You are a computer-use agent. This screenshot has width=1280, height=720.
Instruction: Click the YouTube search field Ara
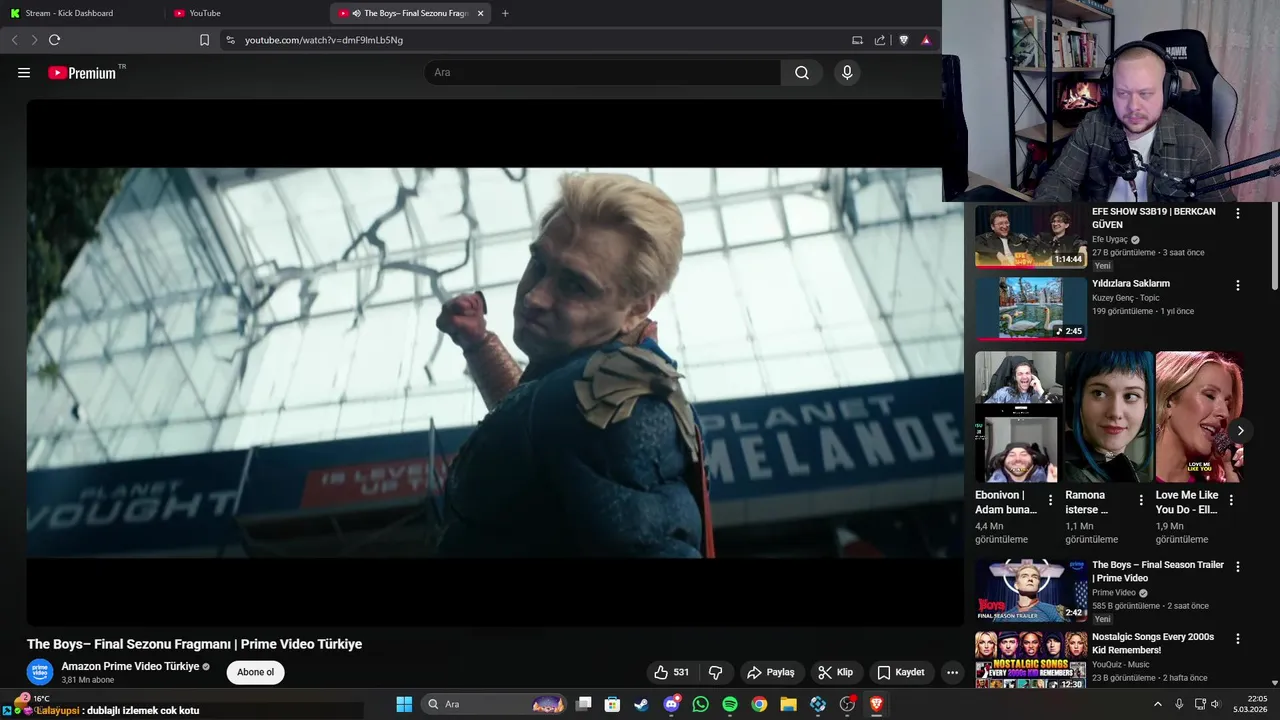(x=602, y=72)
